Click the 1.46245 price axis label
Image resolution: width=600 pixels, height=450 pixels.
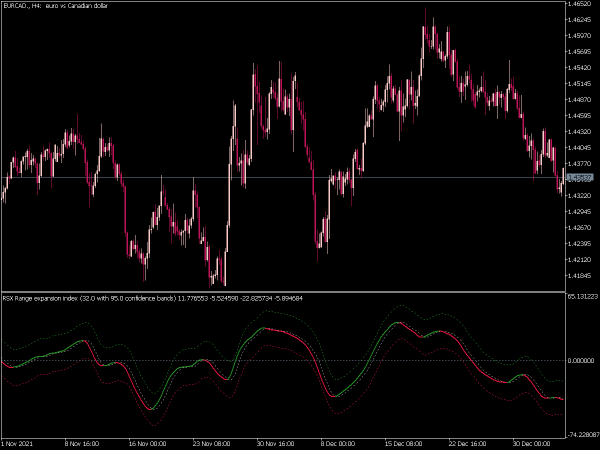(x=580, y=20)
